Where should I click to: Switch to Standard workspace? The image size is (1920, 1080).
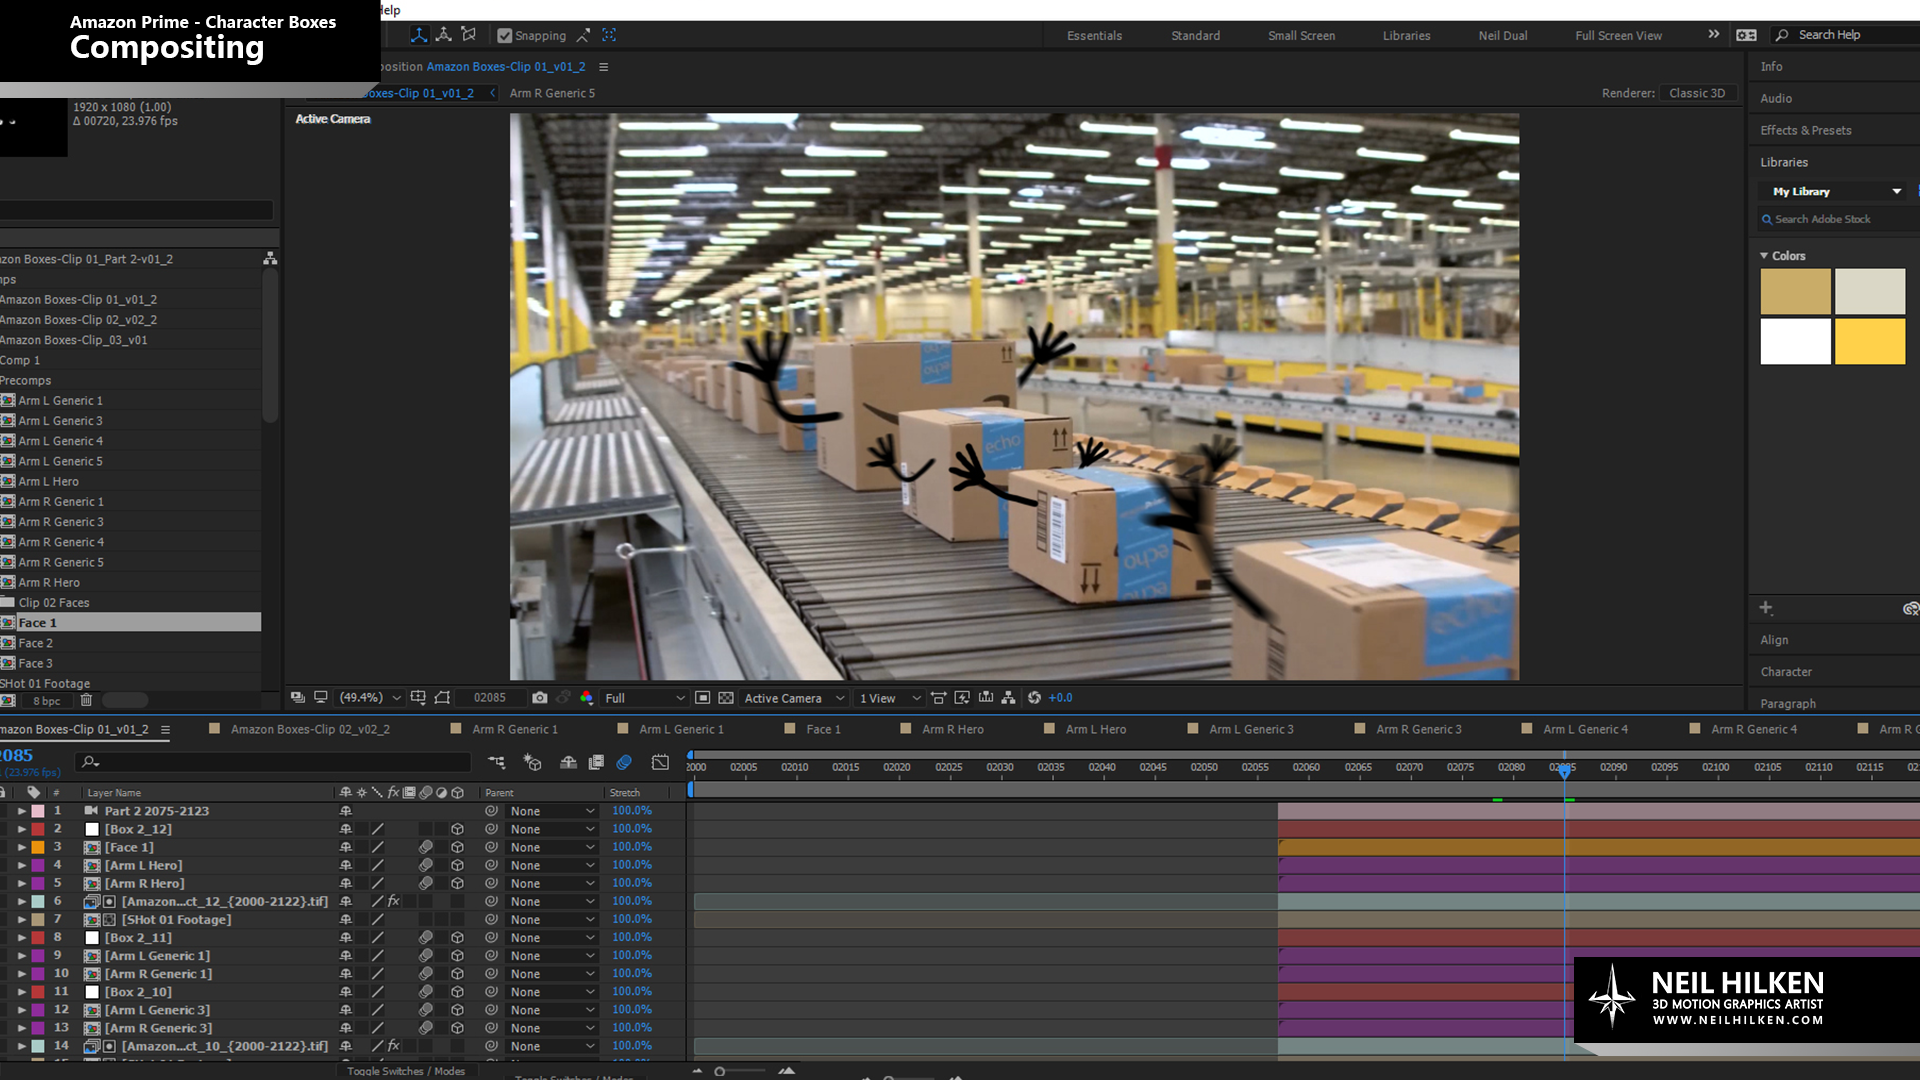point(1195,35)
